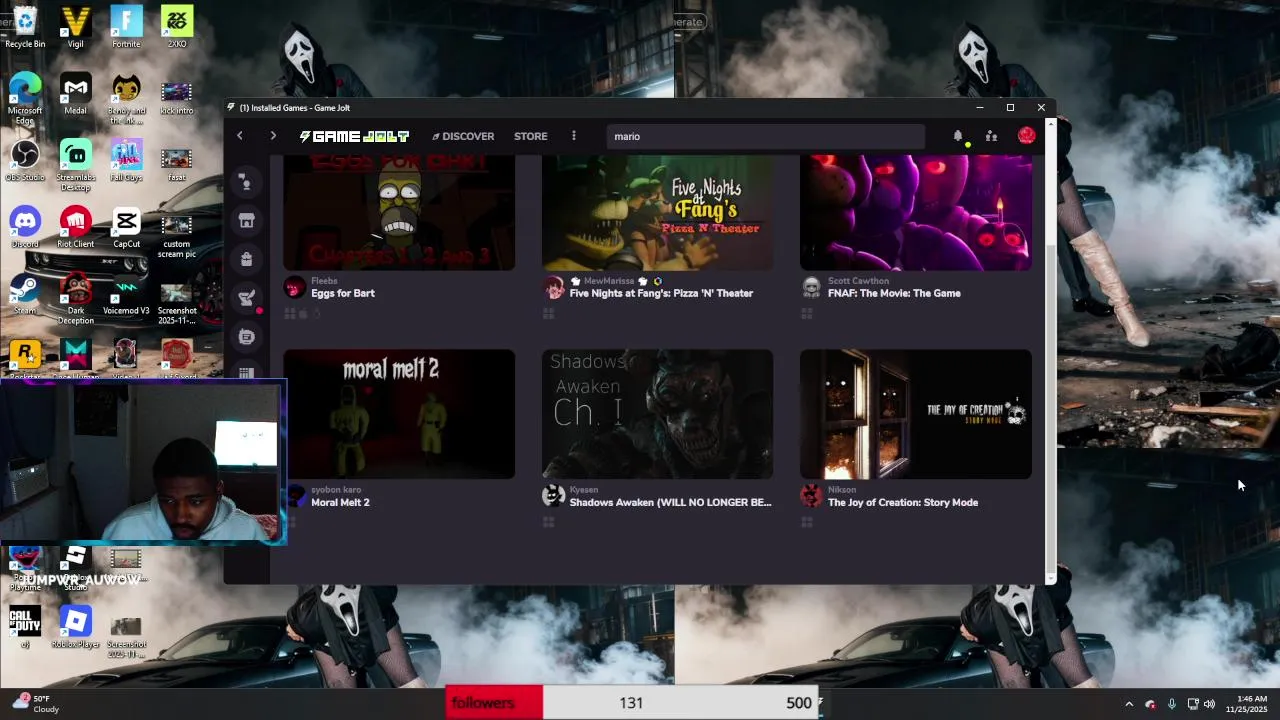This screenshot has height=720, width=1280.
Task: Open the sidebar backpack icon
Action: 246,260
